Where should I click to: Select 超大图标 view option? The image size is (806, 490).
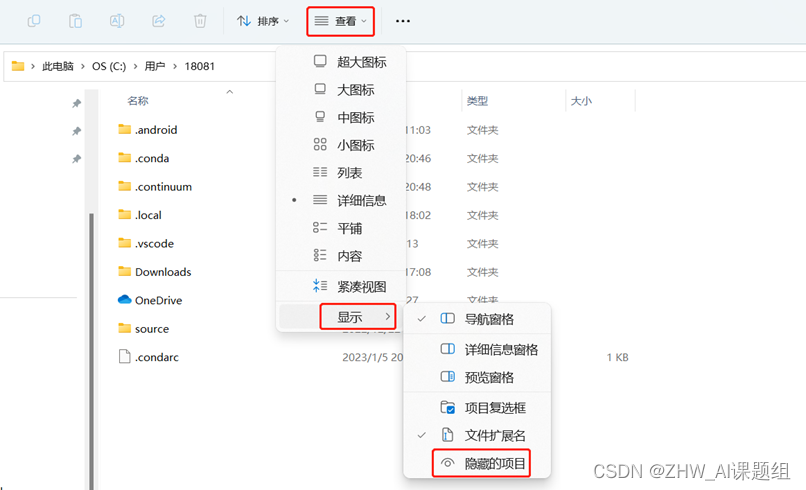click(x=341, y=62)
